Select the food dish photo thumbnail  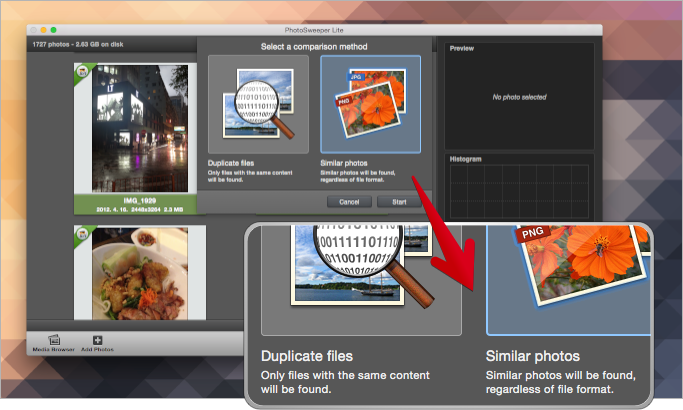[140, 273]
